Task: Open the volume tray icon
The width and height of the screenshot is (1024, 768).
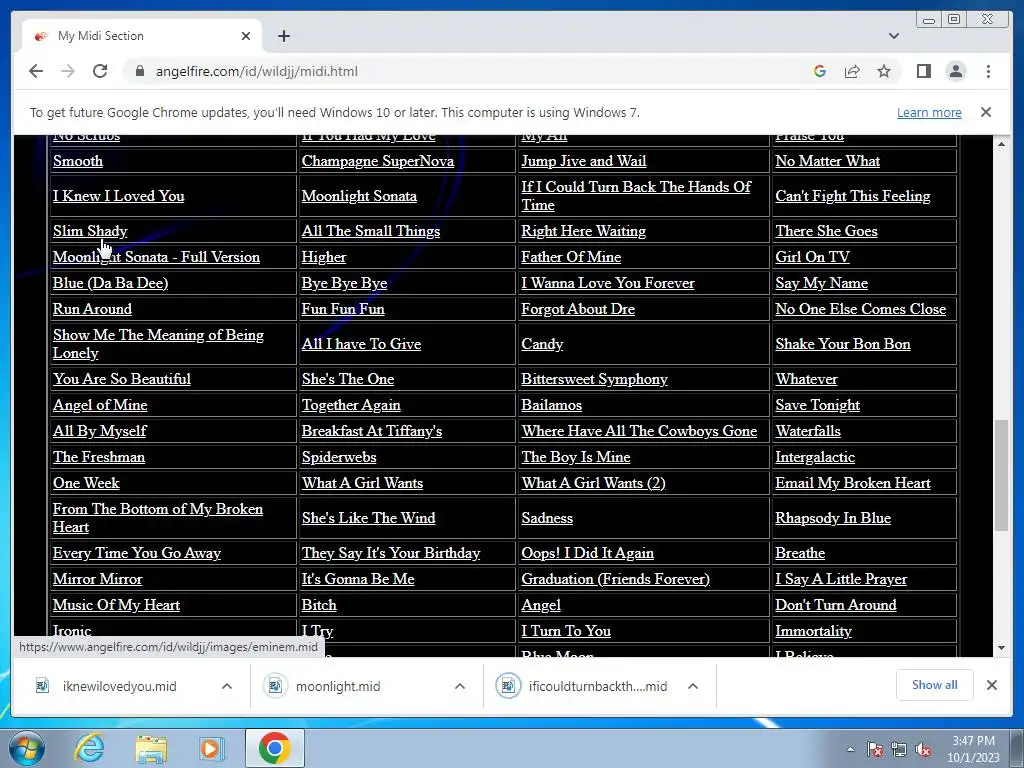Action: click(923, 749)
